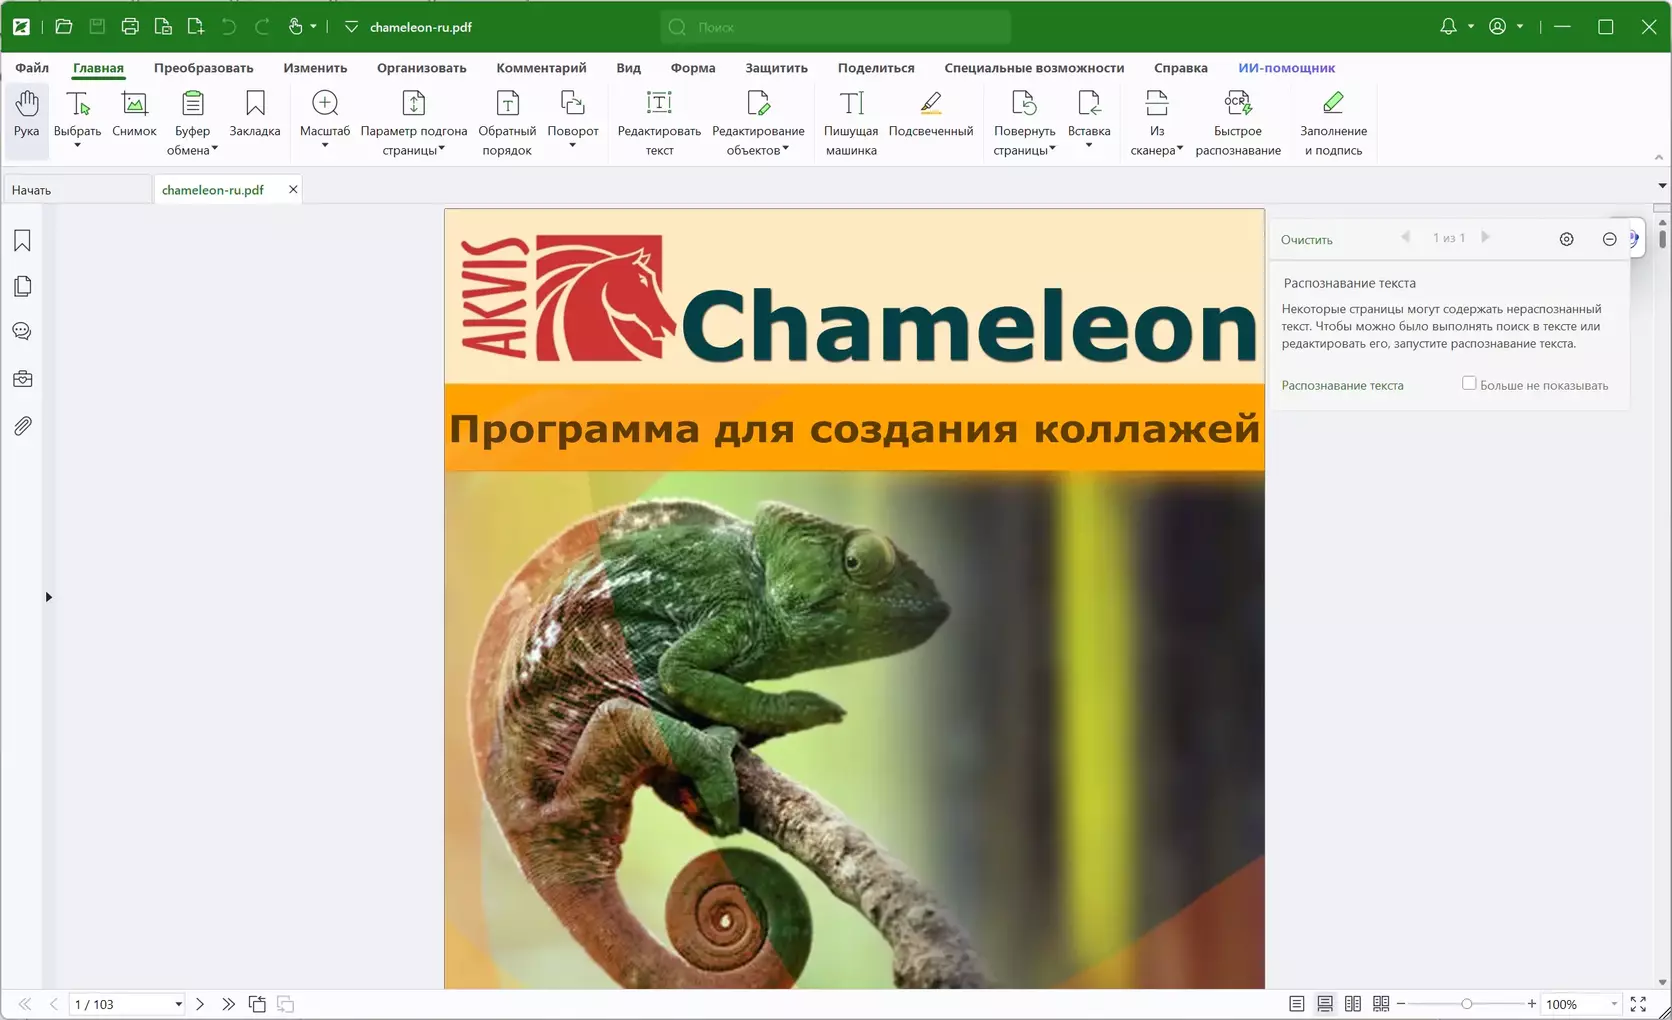Select the Пишущая машинка typewriter tool
Screen dimensions: 1672x1020
pos(851,122)
